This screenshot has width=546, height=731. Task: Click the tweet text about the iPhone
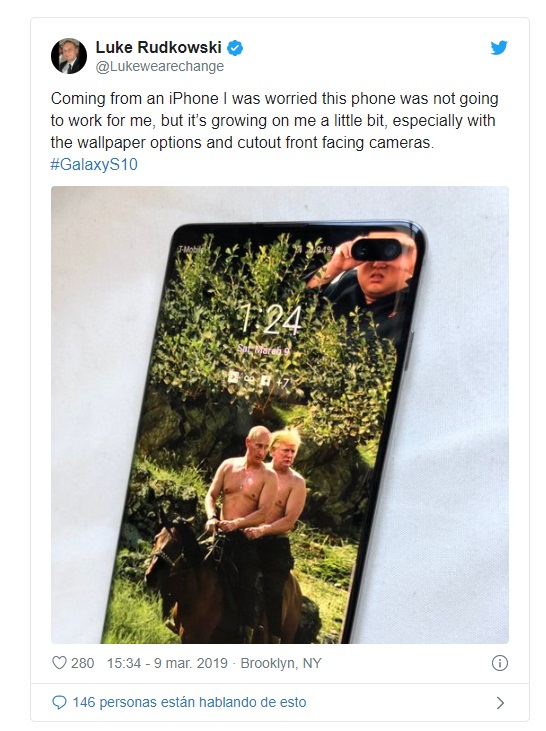tap(275, 120)
